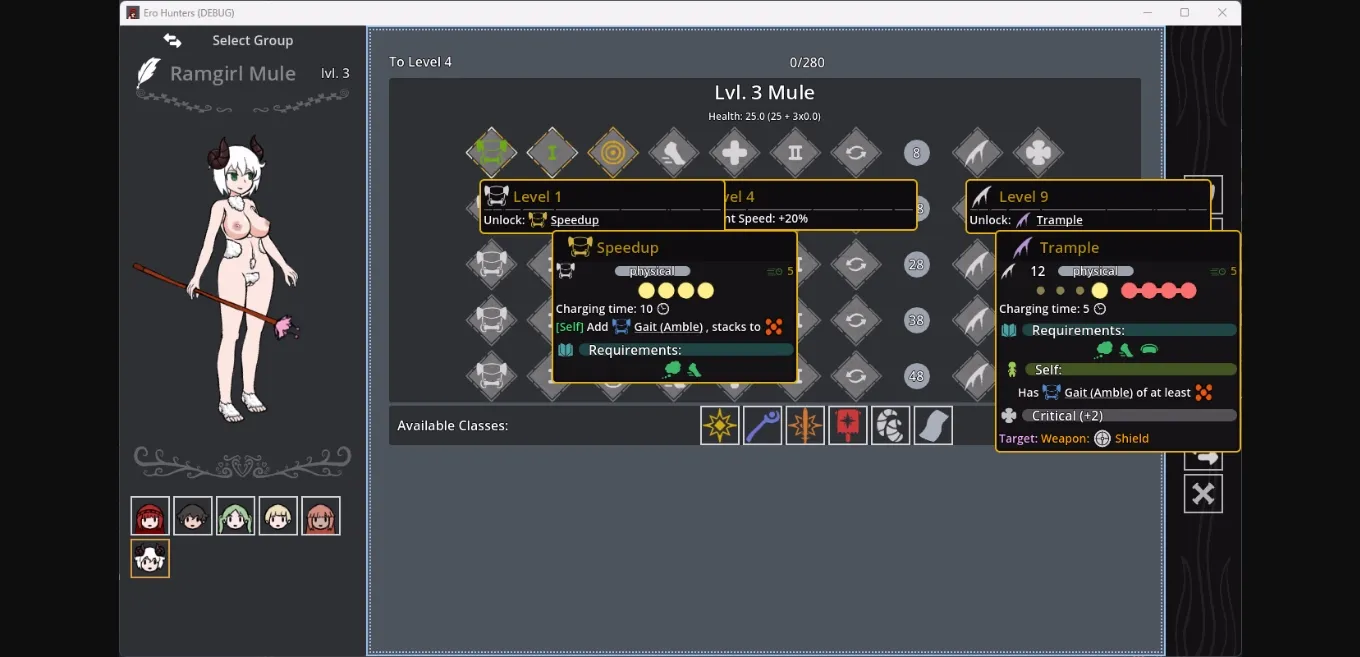Select the orange burst class icon

click(805, 425)
